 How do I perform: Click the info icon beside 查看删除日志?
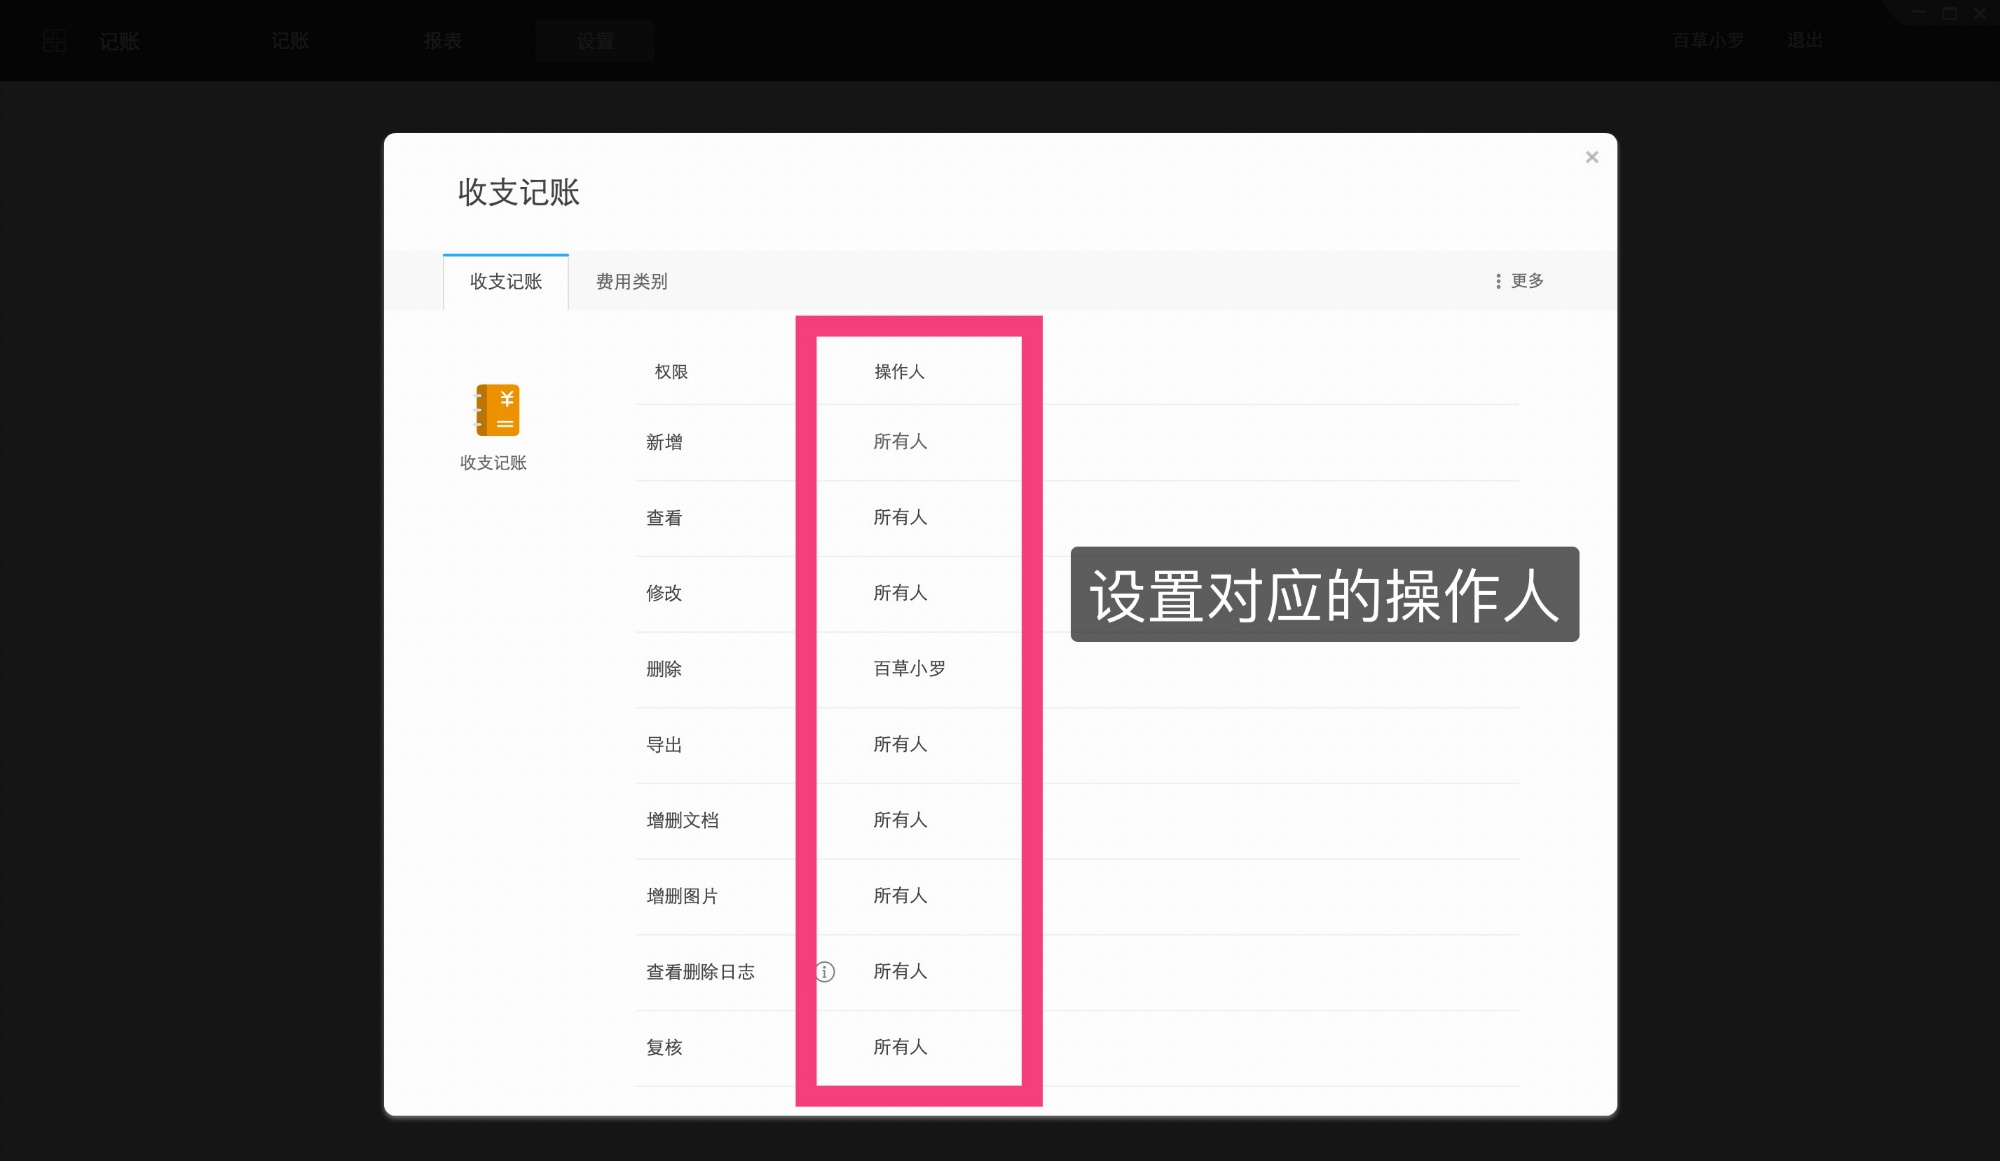coord(825,971)
